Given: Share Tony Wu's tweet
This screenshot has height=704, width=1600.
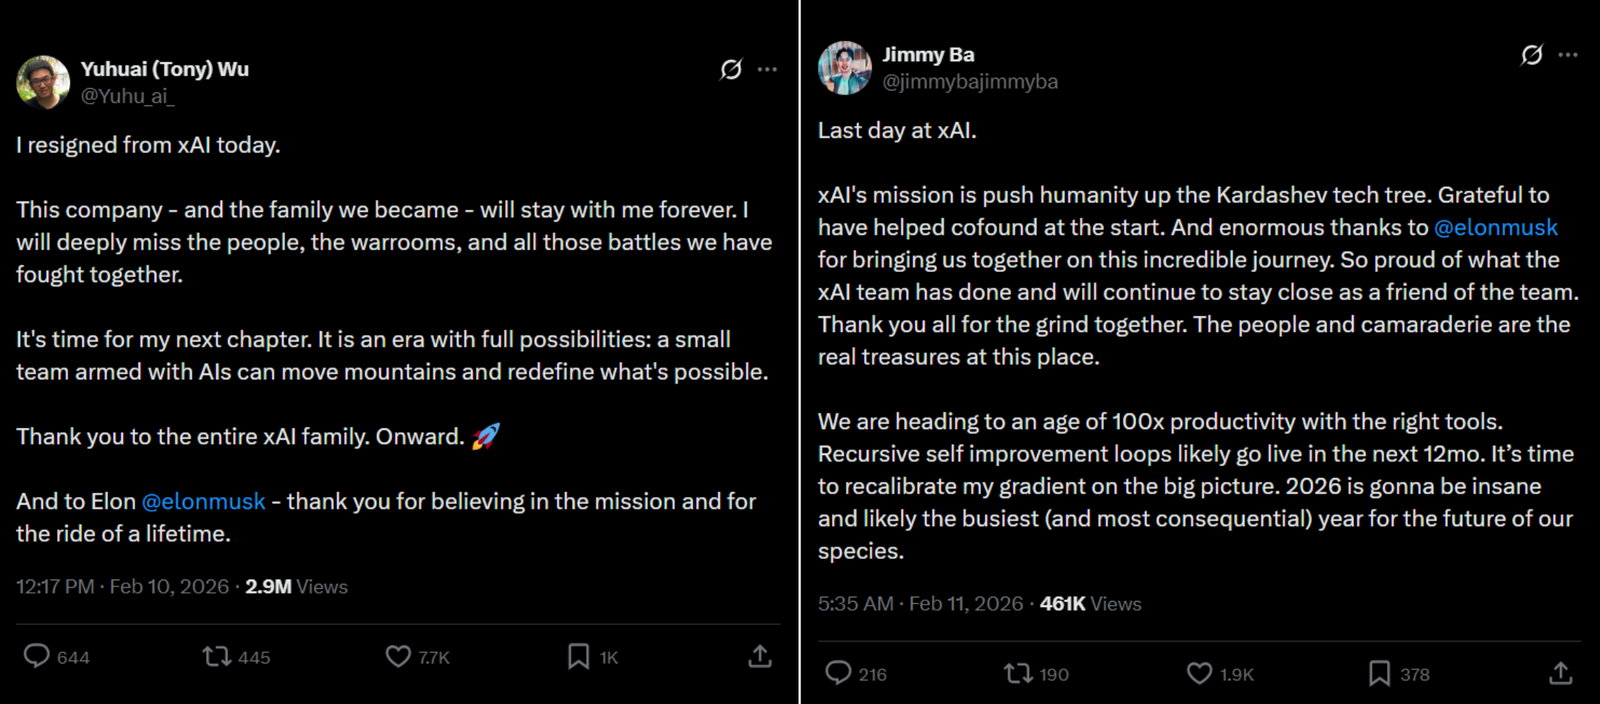Looking at the screenshot, I should pyautogui.click(x=759, y=657).
